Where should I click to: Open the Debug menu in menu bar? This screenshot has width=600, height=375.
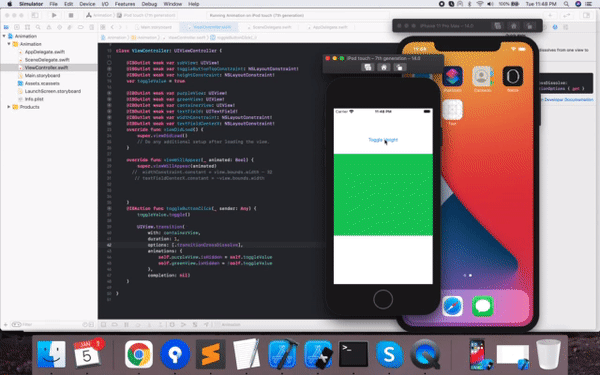pyautogui.click(x=149, y=4)
